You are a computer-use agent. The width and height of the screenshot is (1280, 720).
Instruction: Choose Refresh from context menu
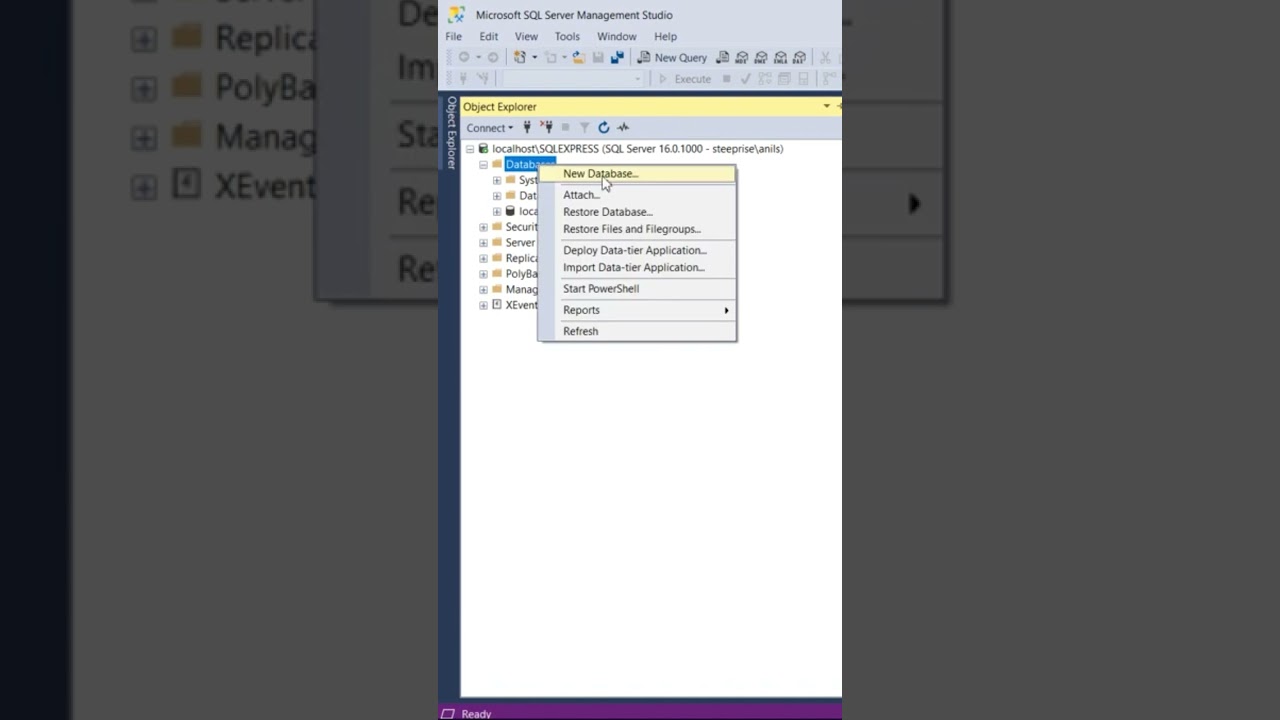point(637,331)
